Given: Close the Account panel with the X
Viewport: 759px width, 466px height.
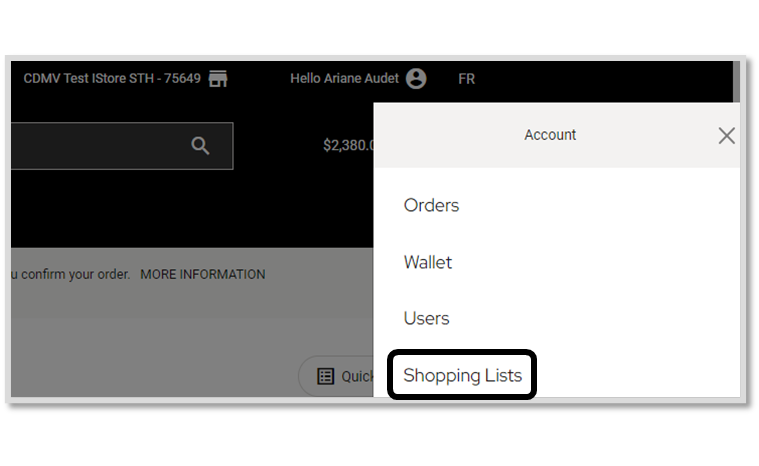Looking at the screenshot, I should click(x=726, y=135).
